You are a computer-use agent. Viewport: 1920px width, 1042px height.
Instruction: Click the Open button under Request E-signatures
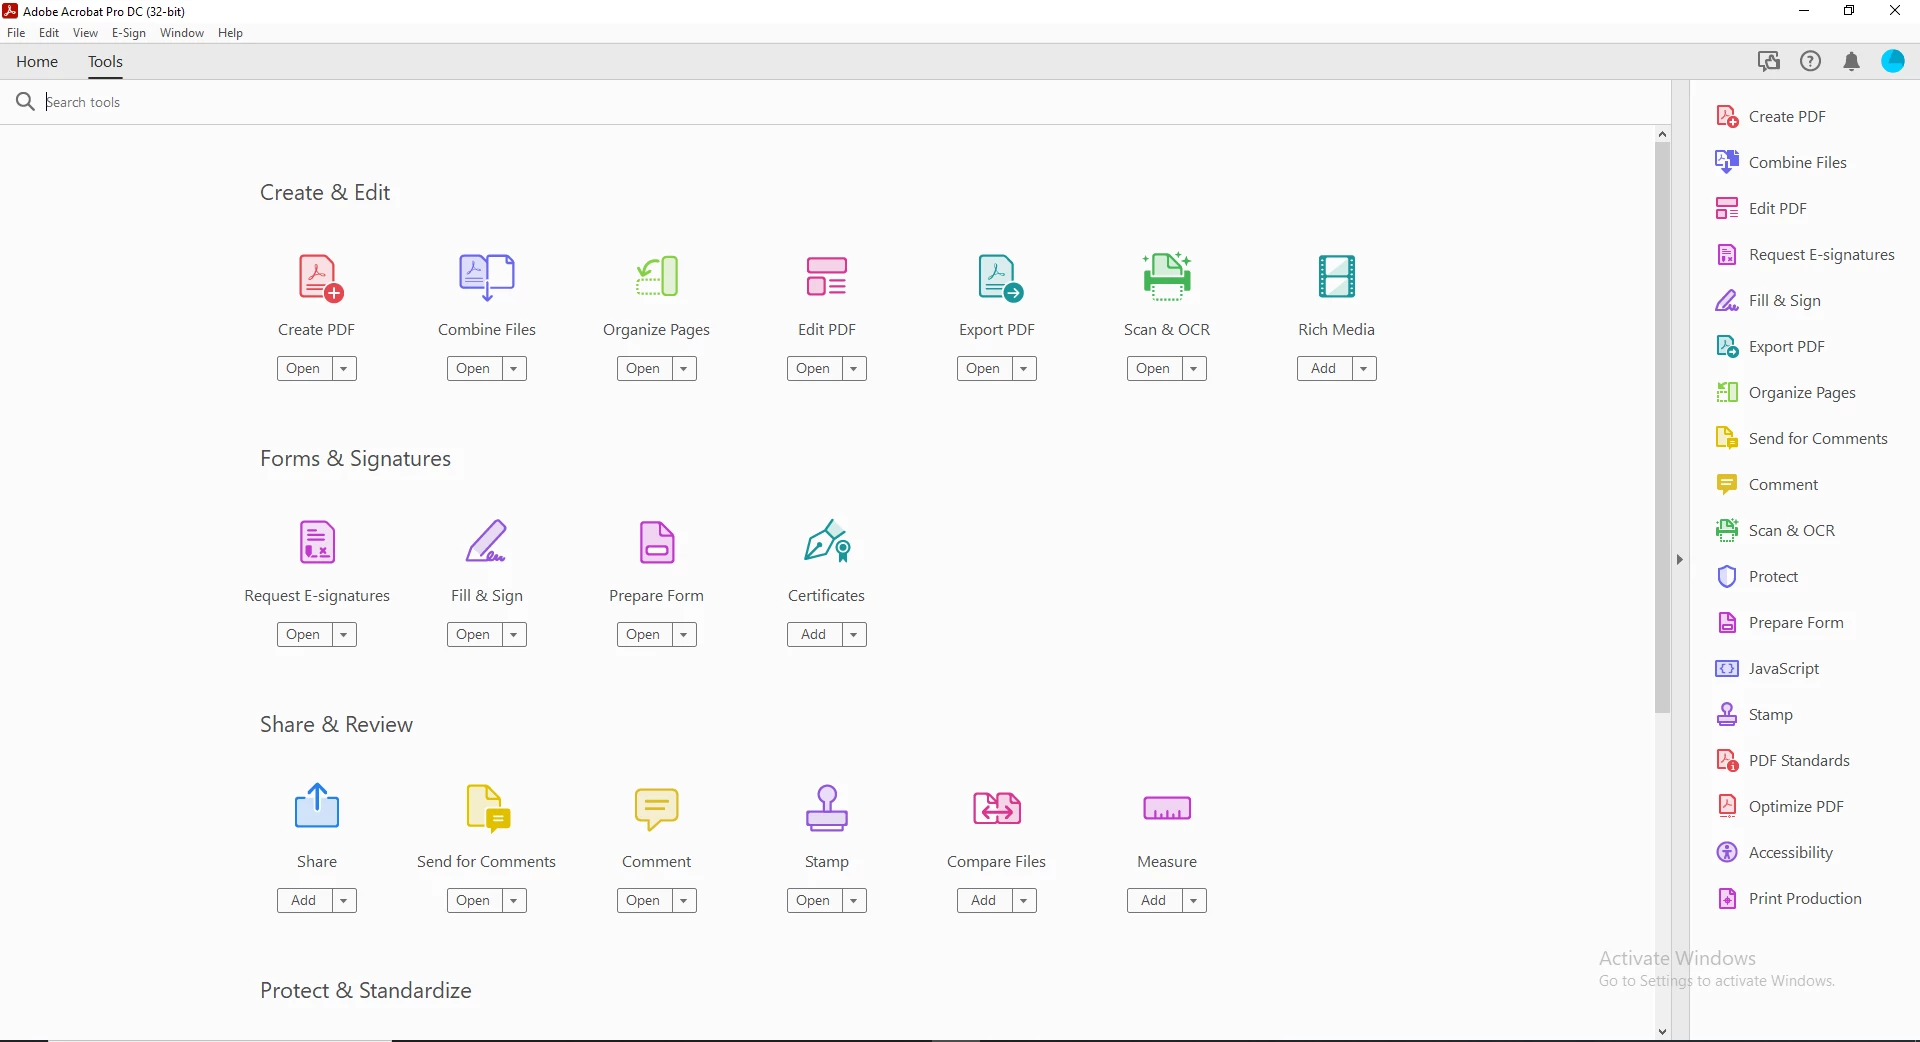pos(304,635)
